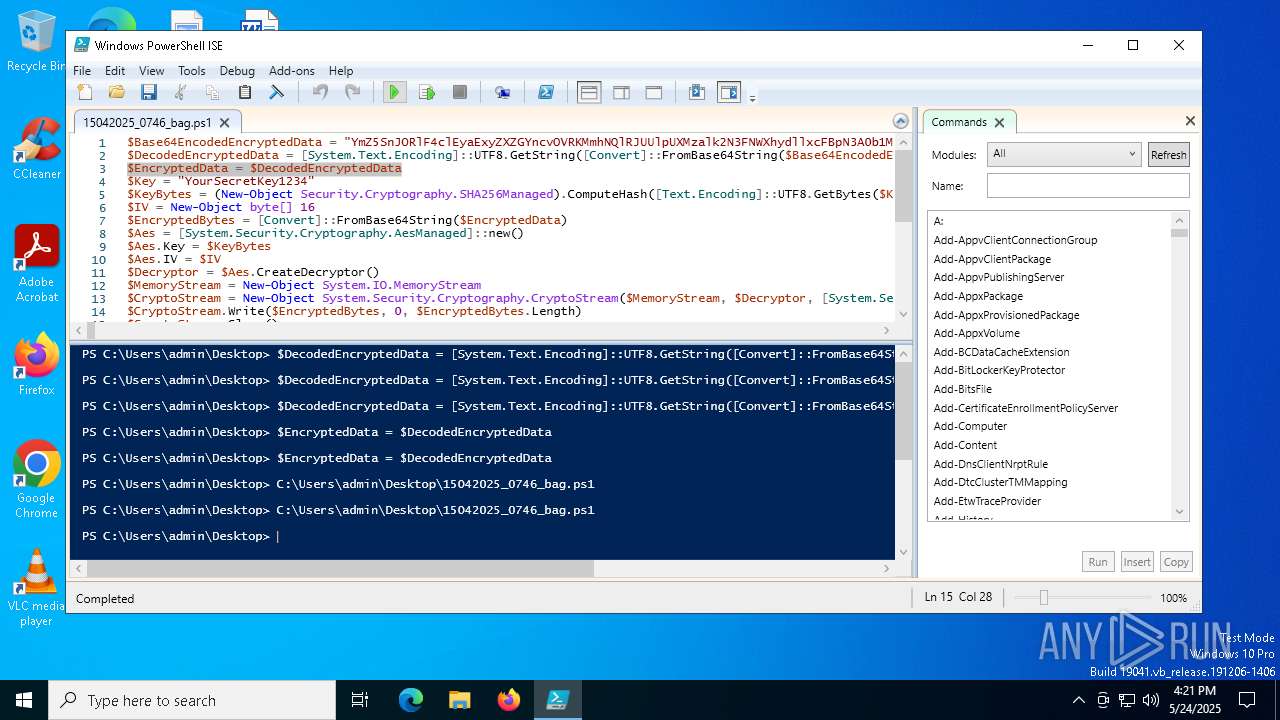The width and height of the screenshot is (1280, 720).
Task: Open the Add-ons menu
Action: (292, 71)
